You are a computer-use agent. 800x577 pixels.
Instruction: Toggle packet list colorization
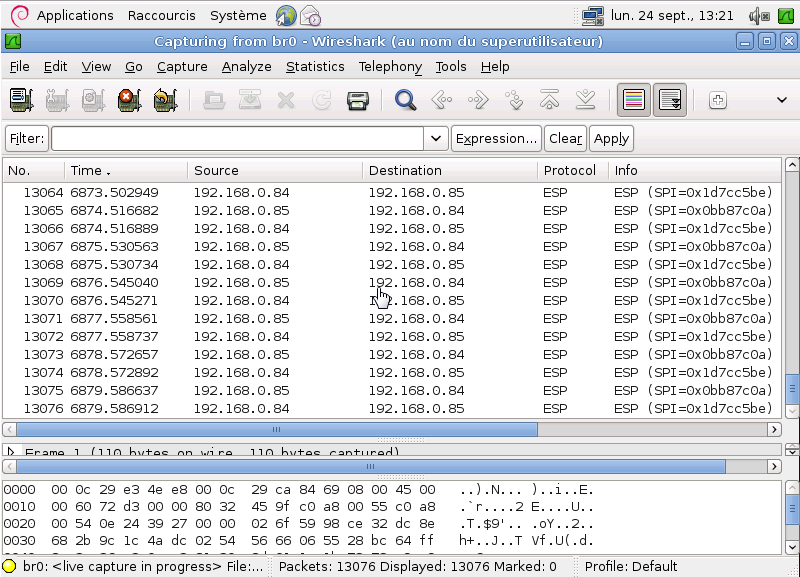(633, 100)
